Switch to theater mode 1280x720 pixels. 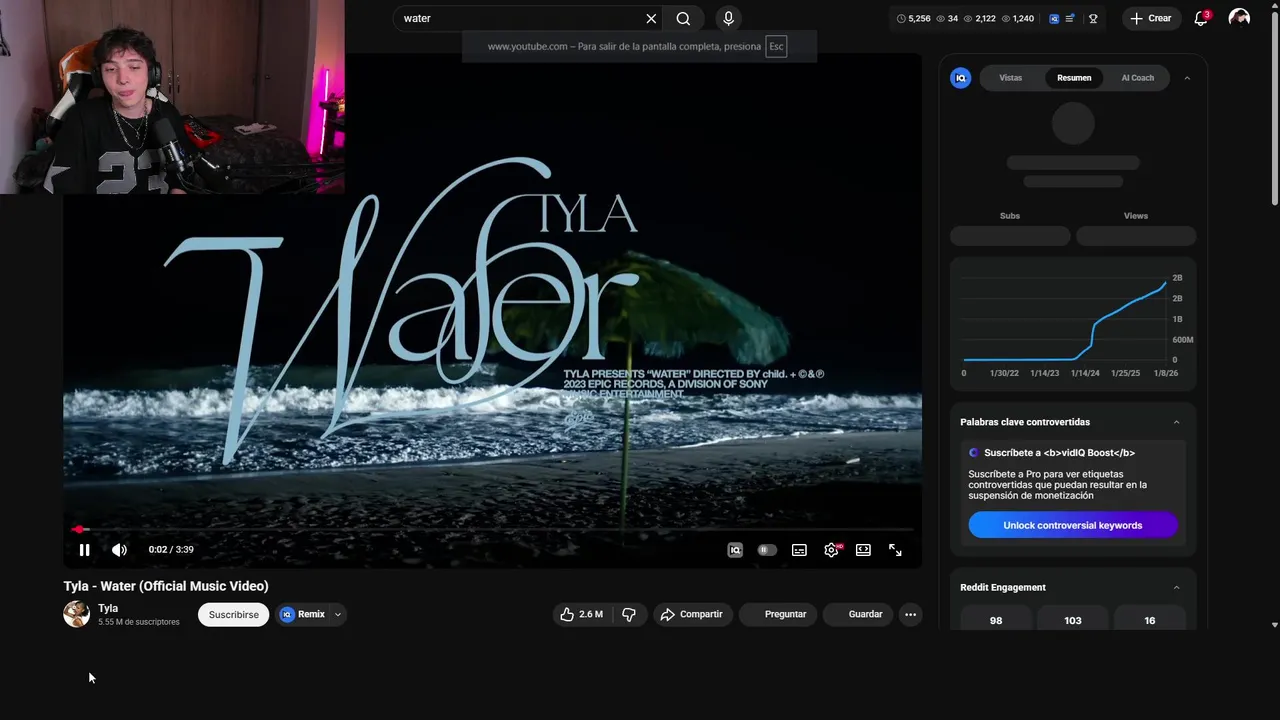tap(863, 550)
